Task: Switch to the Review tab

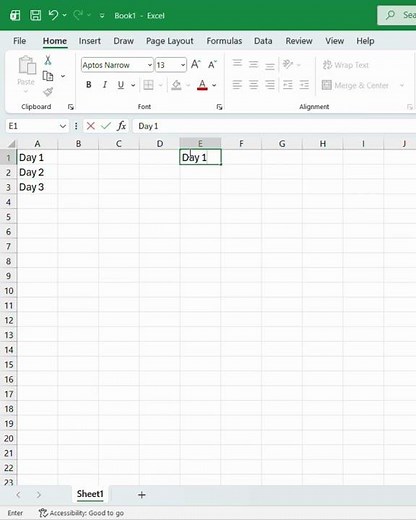Action: tap(299, 41)
